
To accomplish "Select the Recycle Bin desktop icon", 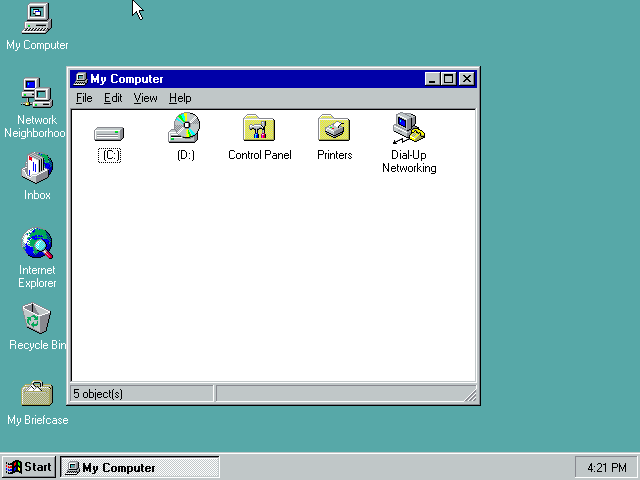I will pos(37,318).
